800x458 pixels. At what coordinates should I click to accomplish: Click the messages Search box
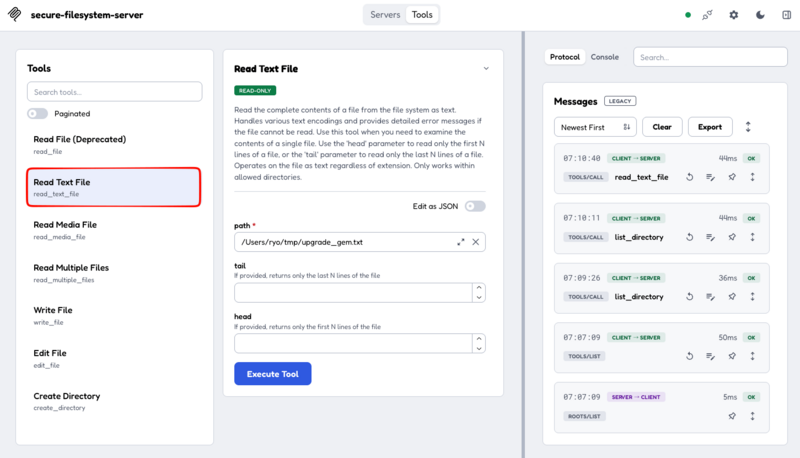(x=710, y=57)
